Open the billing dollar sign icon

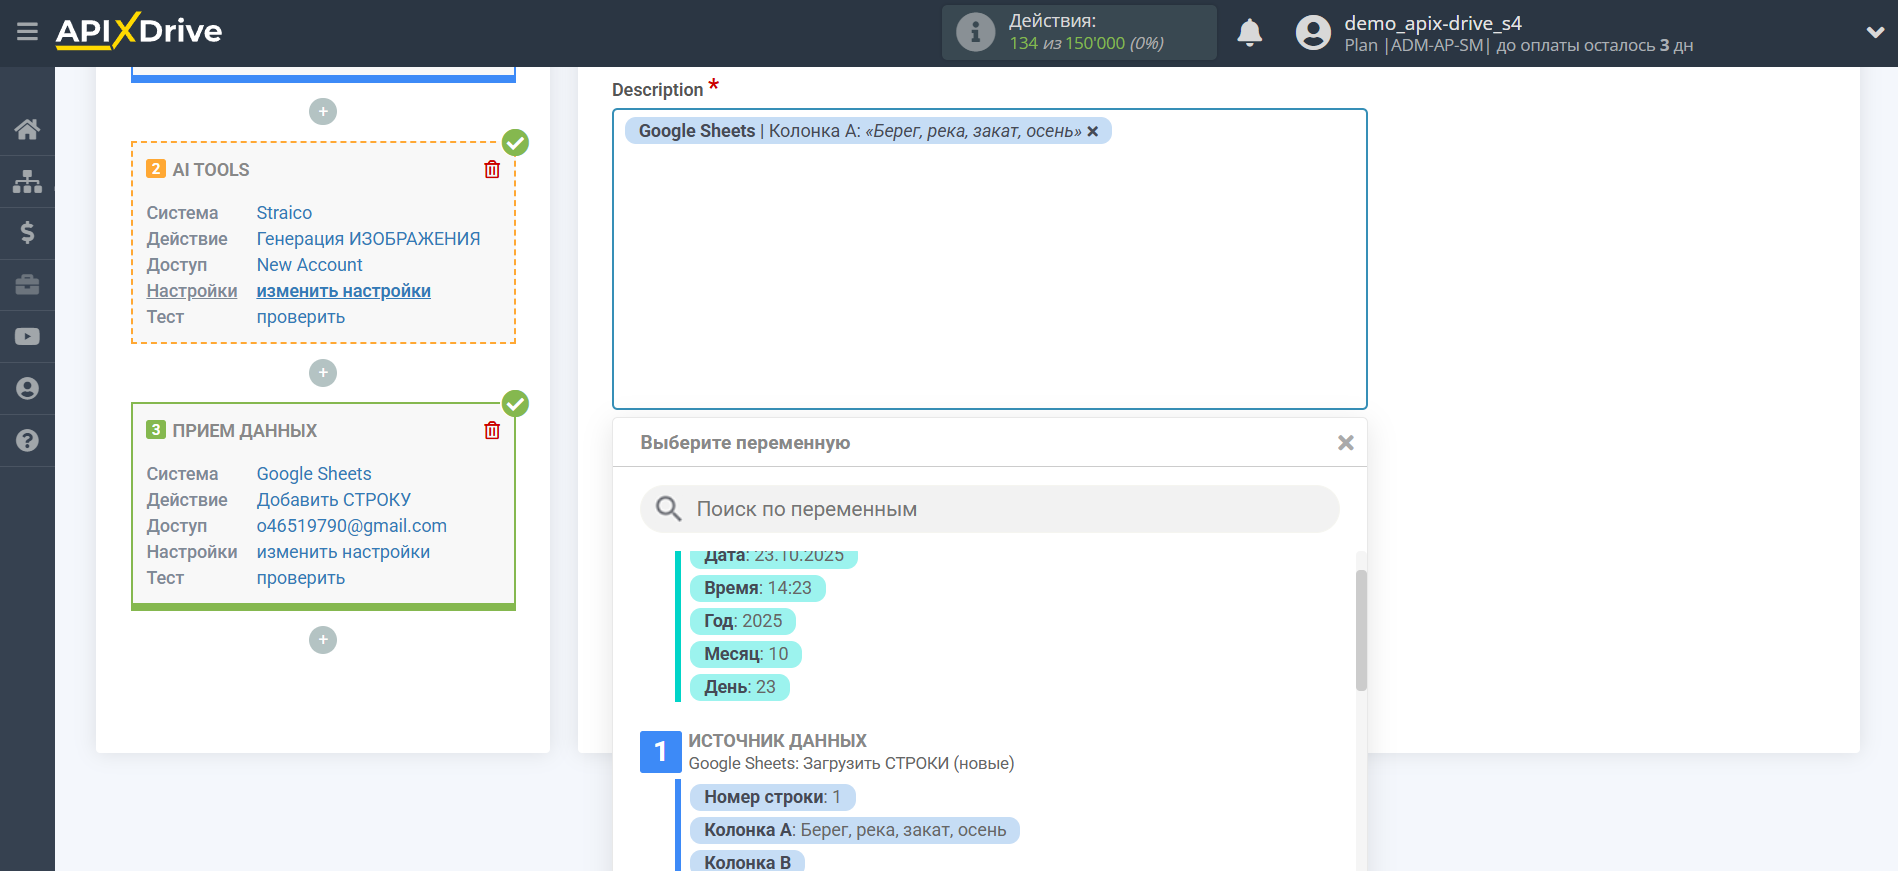27,233
